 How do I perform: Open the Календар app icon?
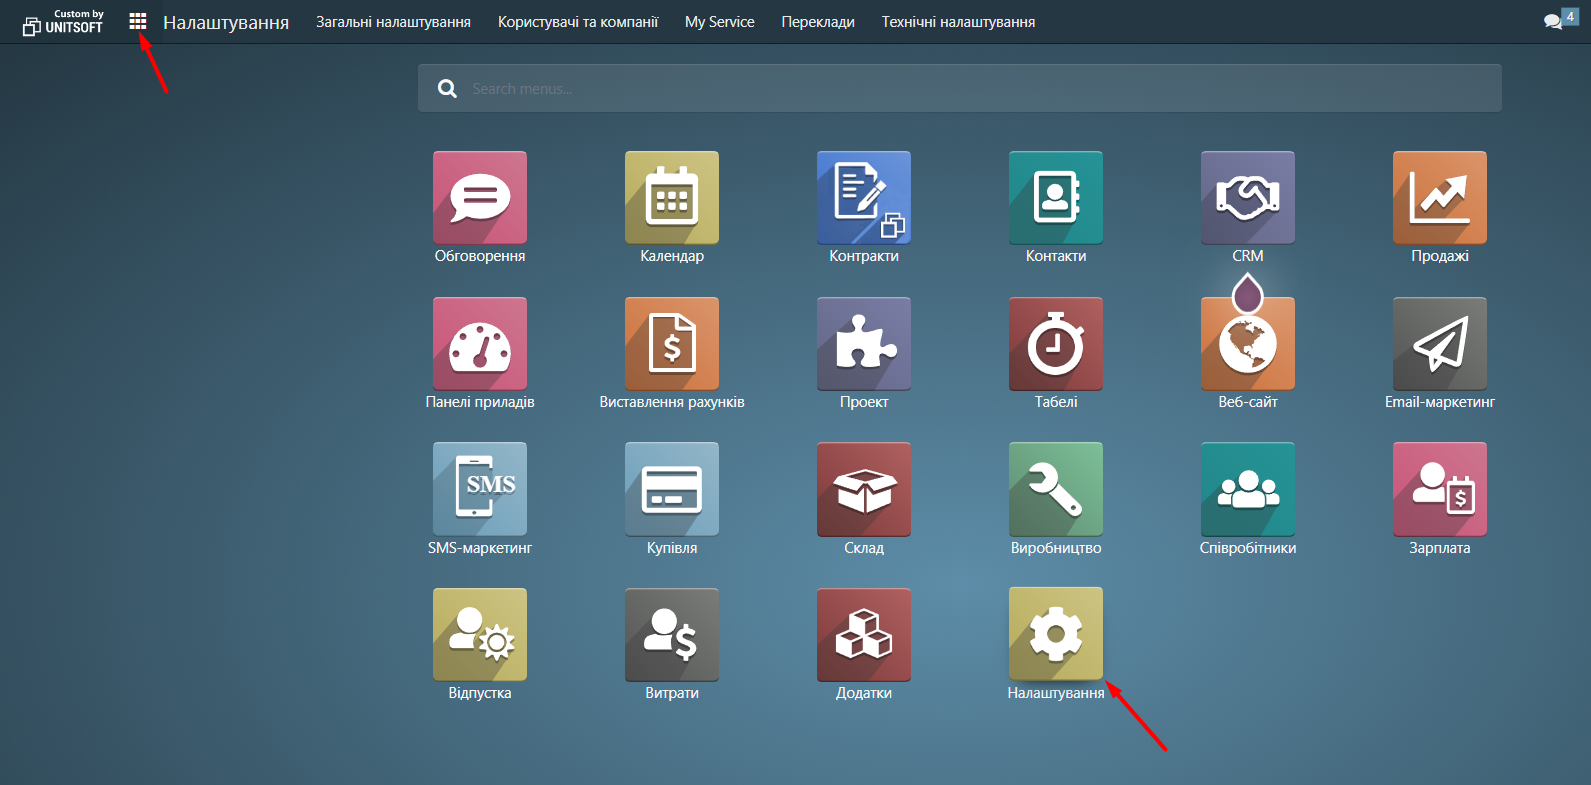tap(672, 198)
